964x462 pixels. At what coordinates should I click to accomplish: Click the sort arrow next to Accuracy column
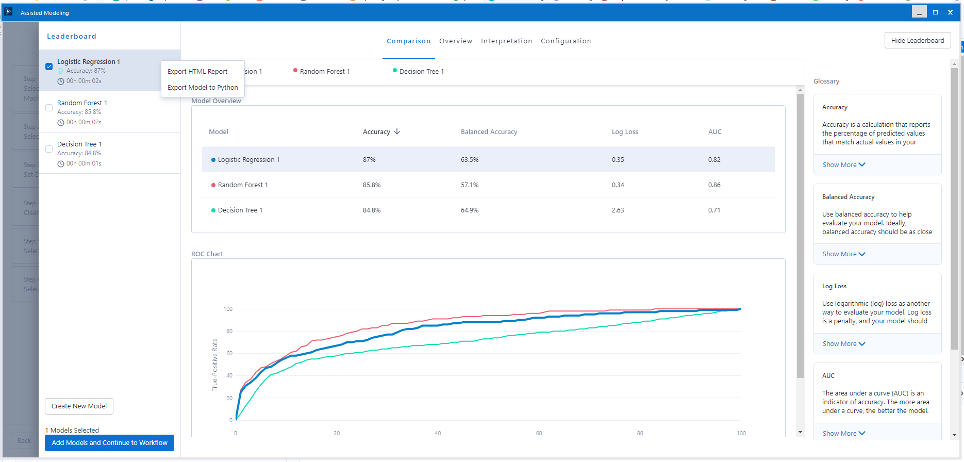click(397, 131)
